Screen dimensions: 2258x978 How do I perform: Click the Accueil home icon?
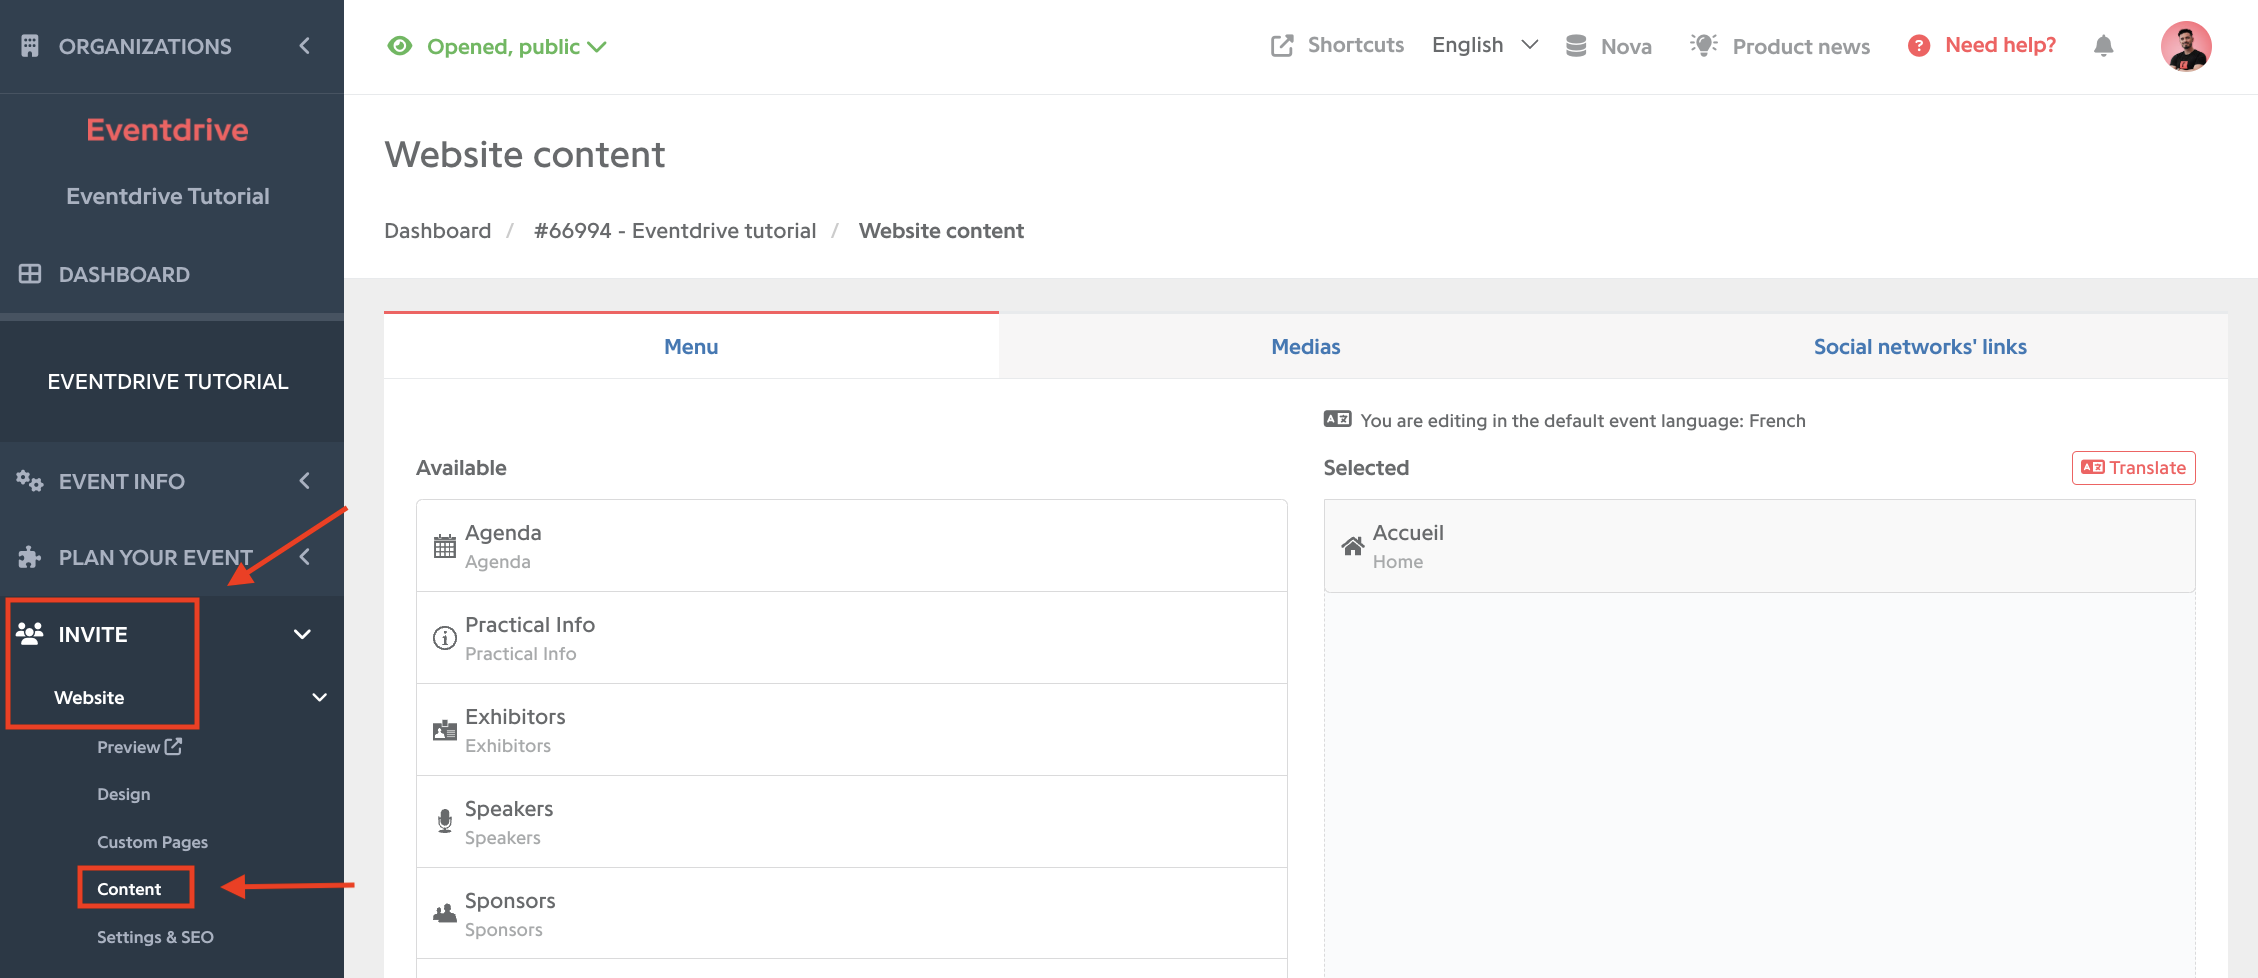[1352, 546]
